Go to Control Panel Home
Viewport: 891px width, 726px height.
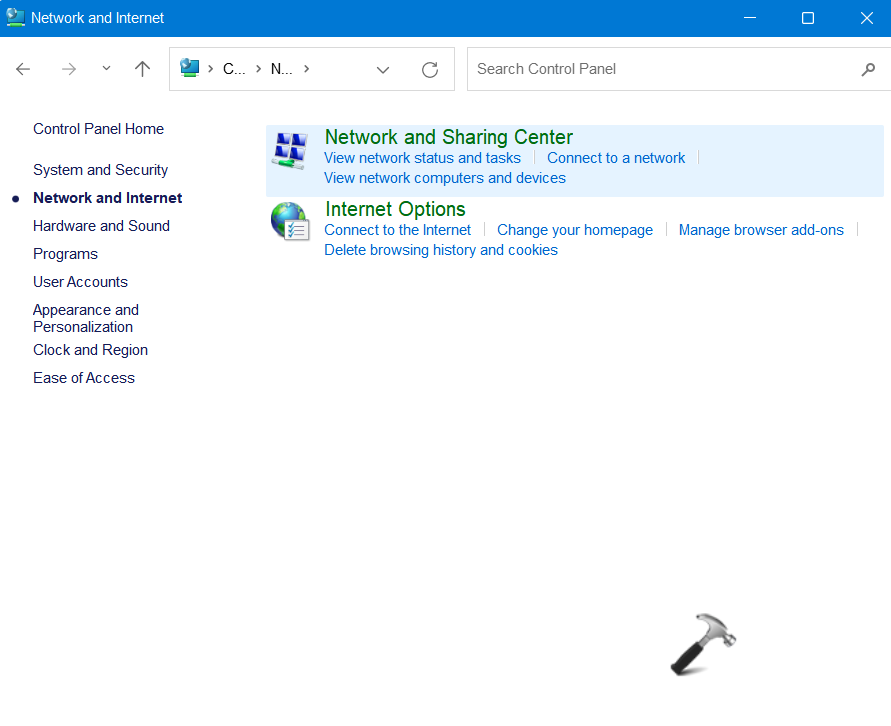pyautogui.click(x=98, y=129)
